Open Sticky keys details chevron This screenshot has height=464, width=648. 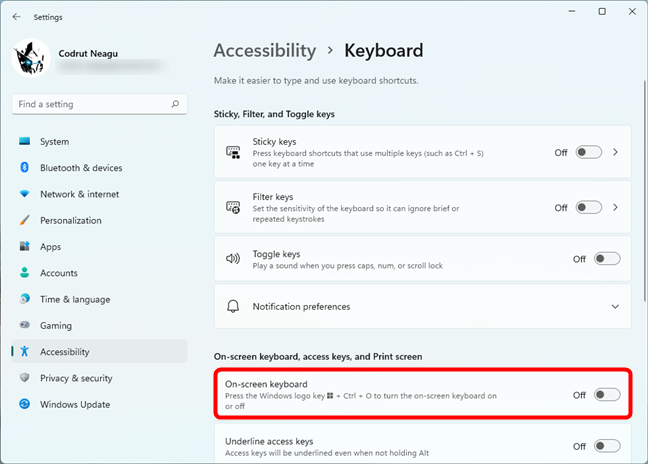tap(616, 153)
